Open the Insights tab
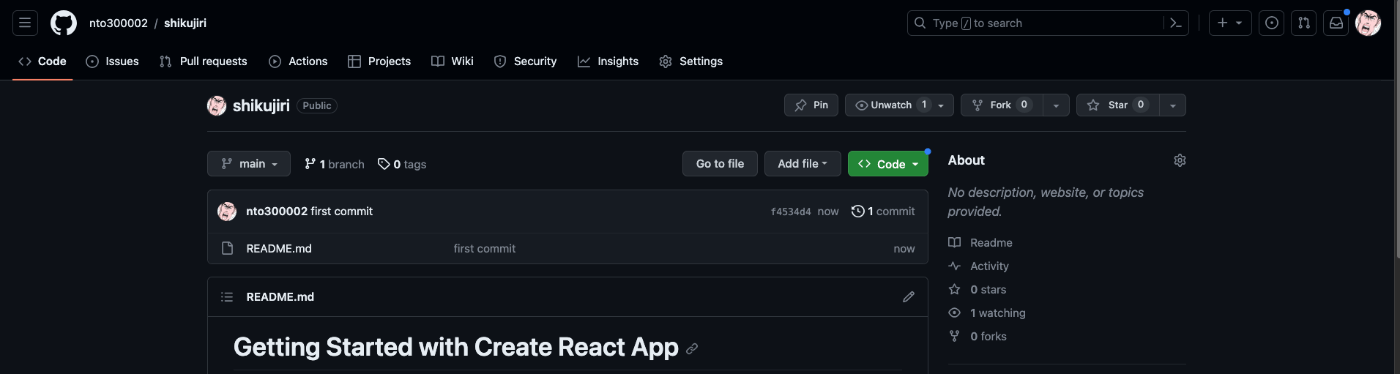The height and width of the screenshot is (374, 1400). click(608, 61)
